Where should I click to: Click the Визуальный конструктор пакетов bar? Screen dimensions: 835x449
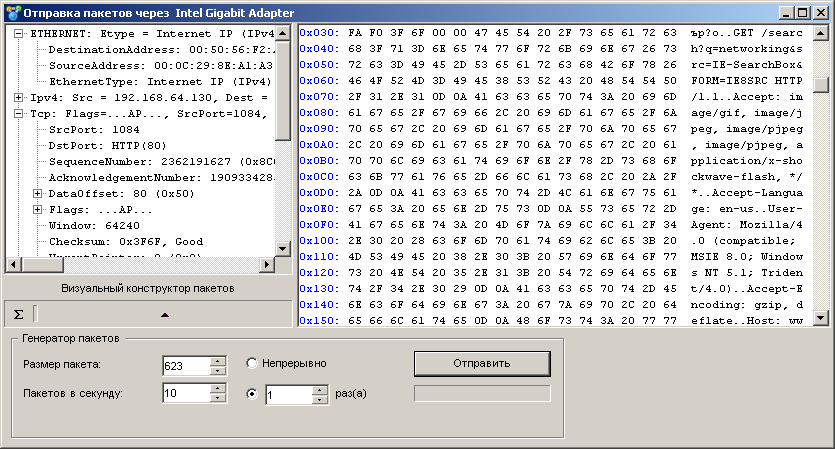point(148,289)
